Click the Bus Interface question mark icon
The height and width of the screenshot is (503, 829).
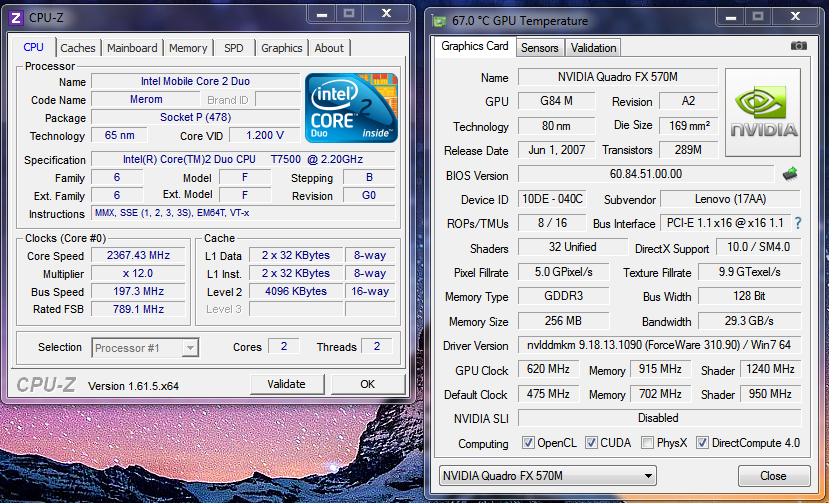[798, 223]
